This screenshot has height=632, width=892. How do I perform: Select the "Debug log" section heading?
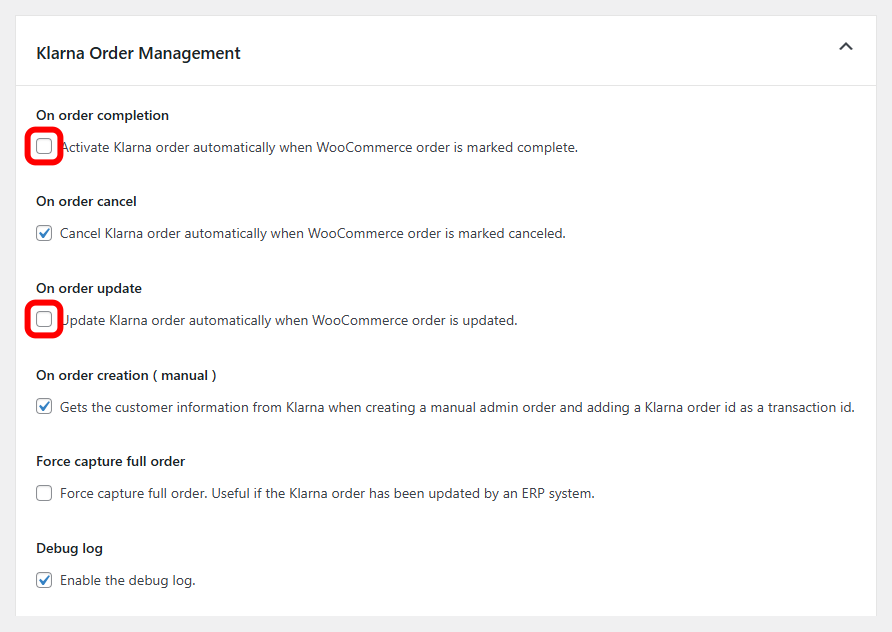(x=69, y=548)
